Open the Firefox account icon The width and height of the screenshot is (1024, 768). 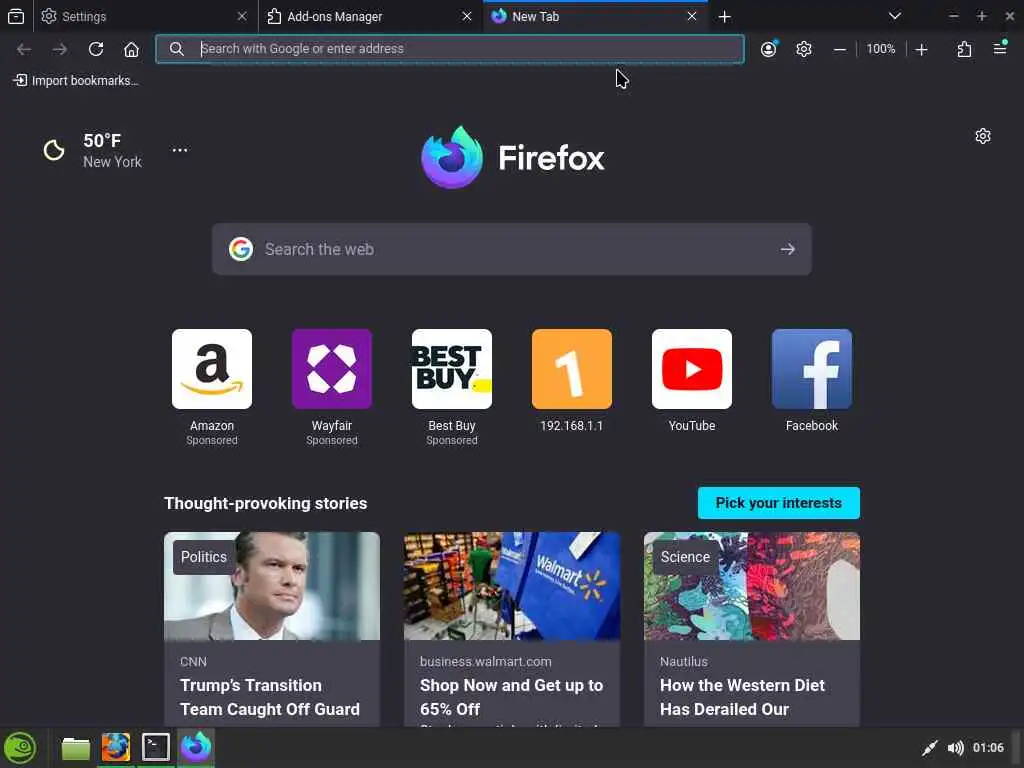click(x=769, y=49)
